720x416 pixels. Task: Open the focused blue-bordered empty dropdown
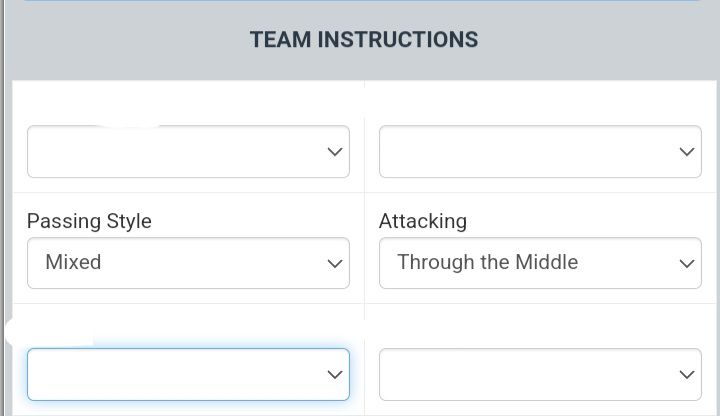[188, 375]
